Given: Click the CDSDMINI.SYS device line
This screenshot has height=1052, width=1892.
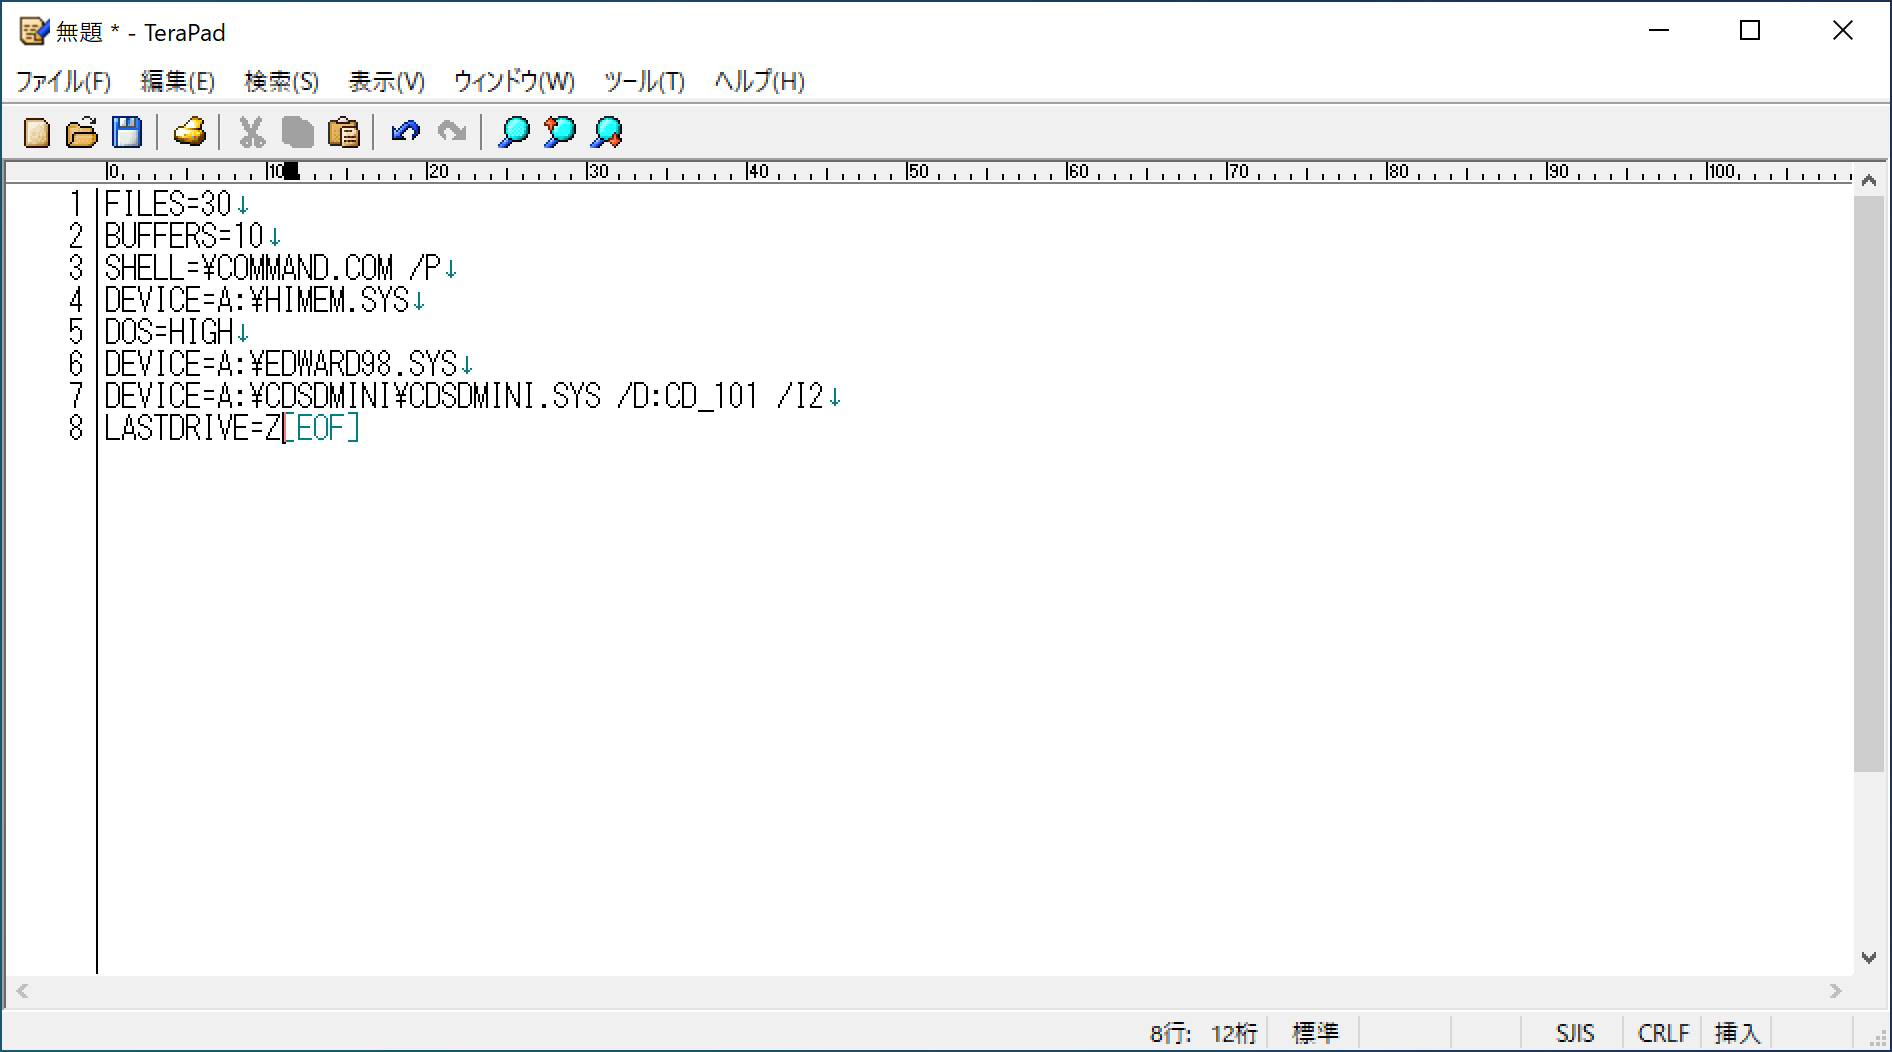Looking at the screenshot, I should (x=464, y=396).
